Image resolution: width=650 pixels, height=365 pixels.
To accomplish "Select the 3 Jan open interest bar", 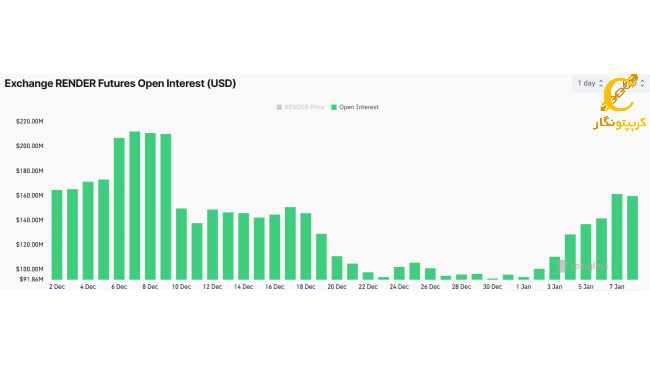I will pos(554,268).
